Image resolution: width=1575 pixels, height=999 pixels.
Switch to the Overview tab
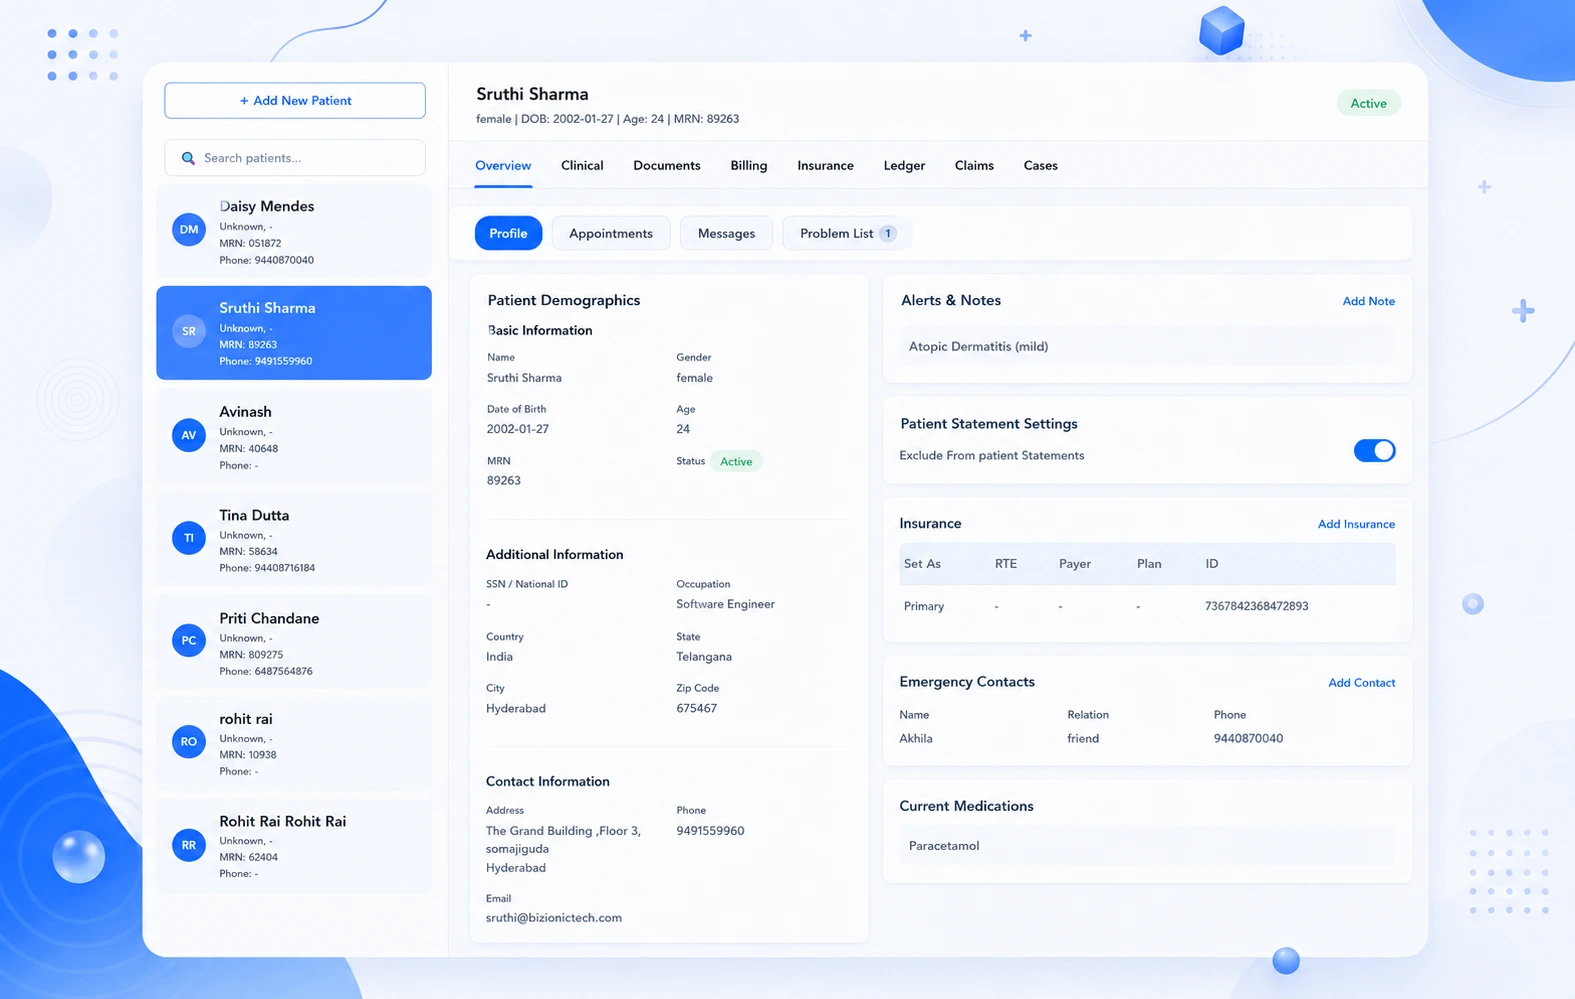click(x=503, y=166)
